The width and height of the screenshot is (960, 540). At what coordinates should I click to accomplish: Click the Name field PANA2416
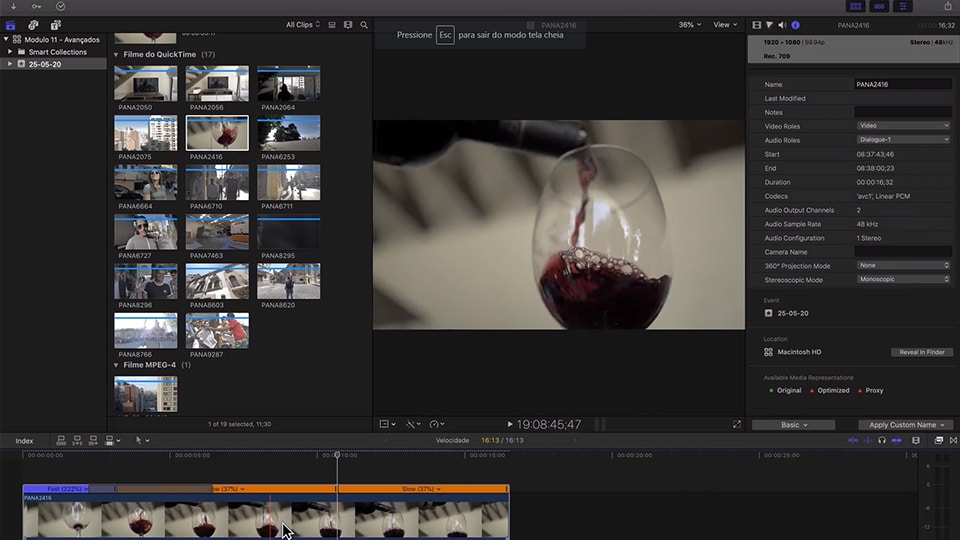point(903,84)
